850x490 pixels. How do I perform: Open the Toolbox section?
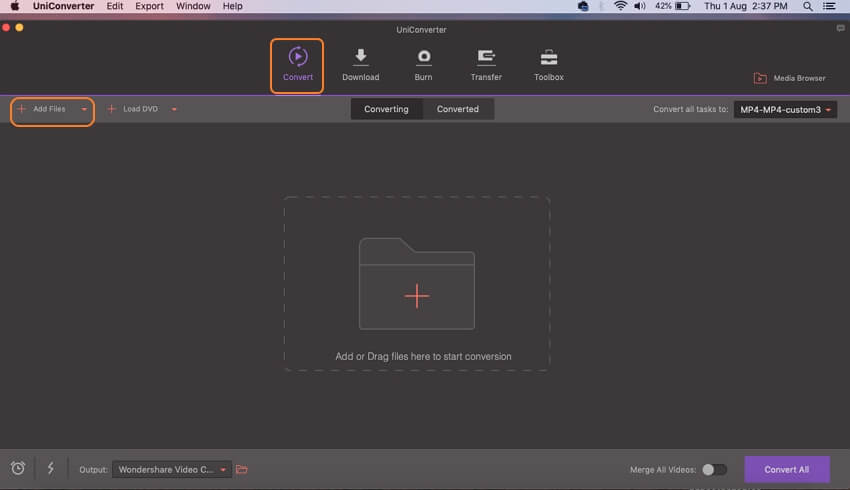coord(549,65)
